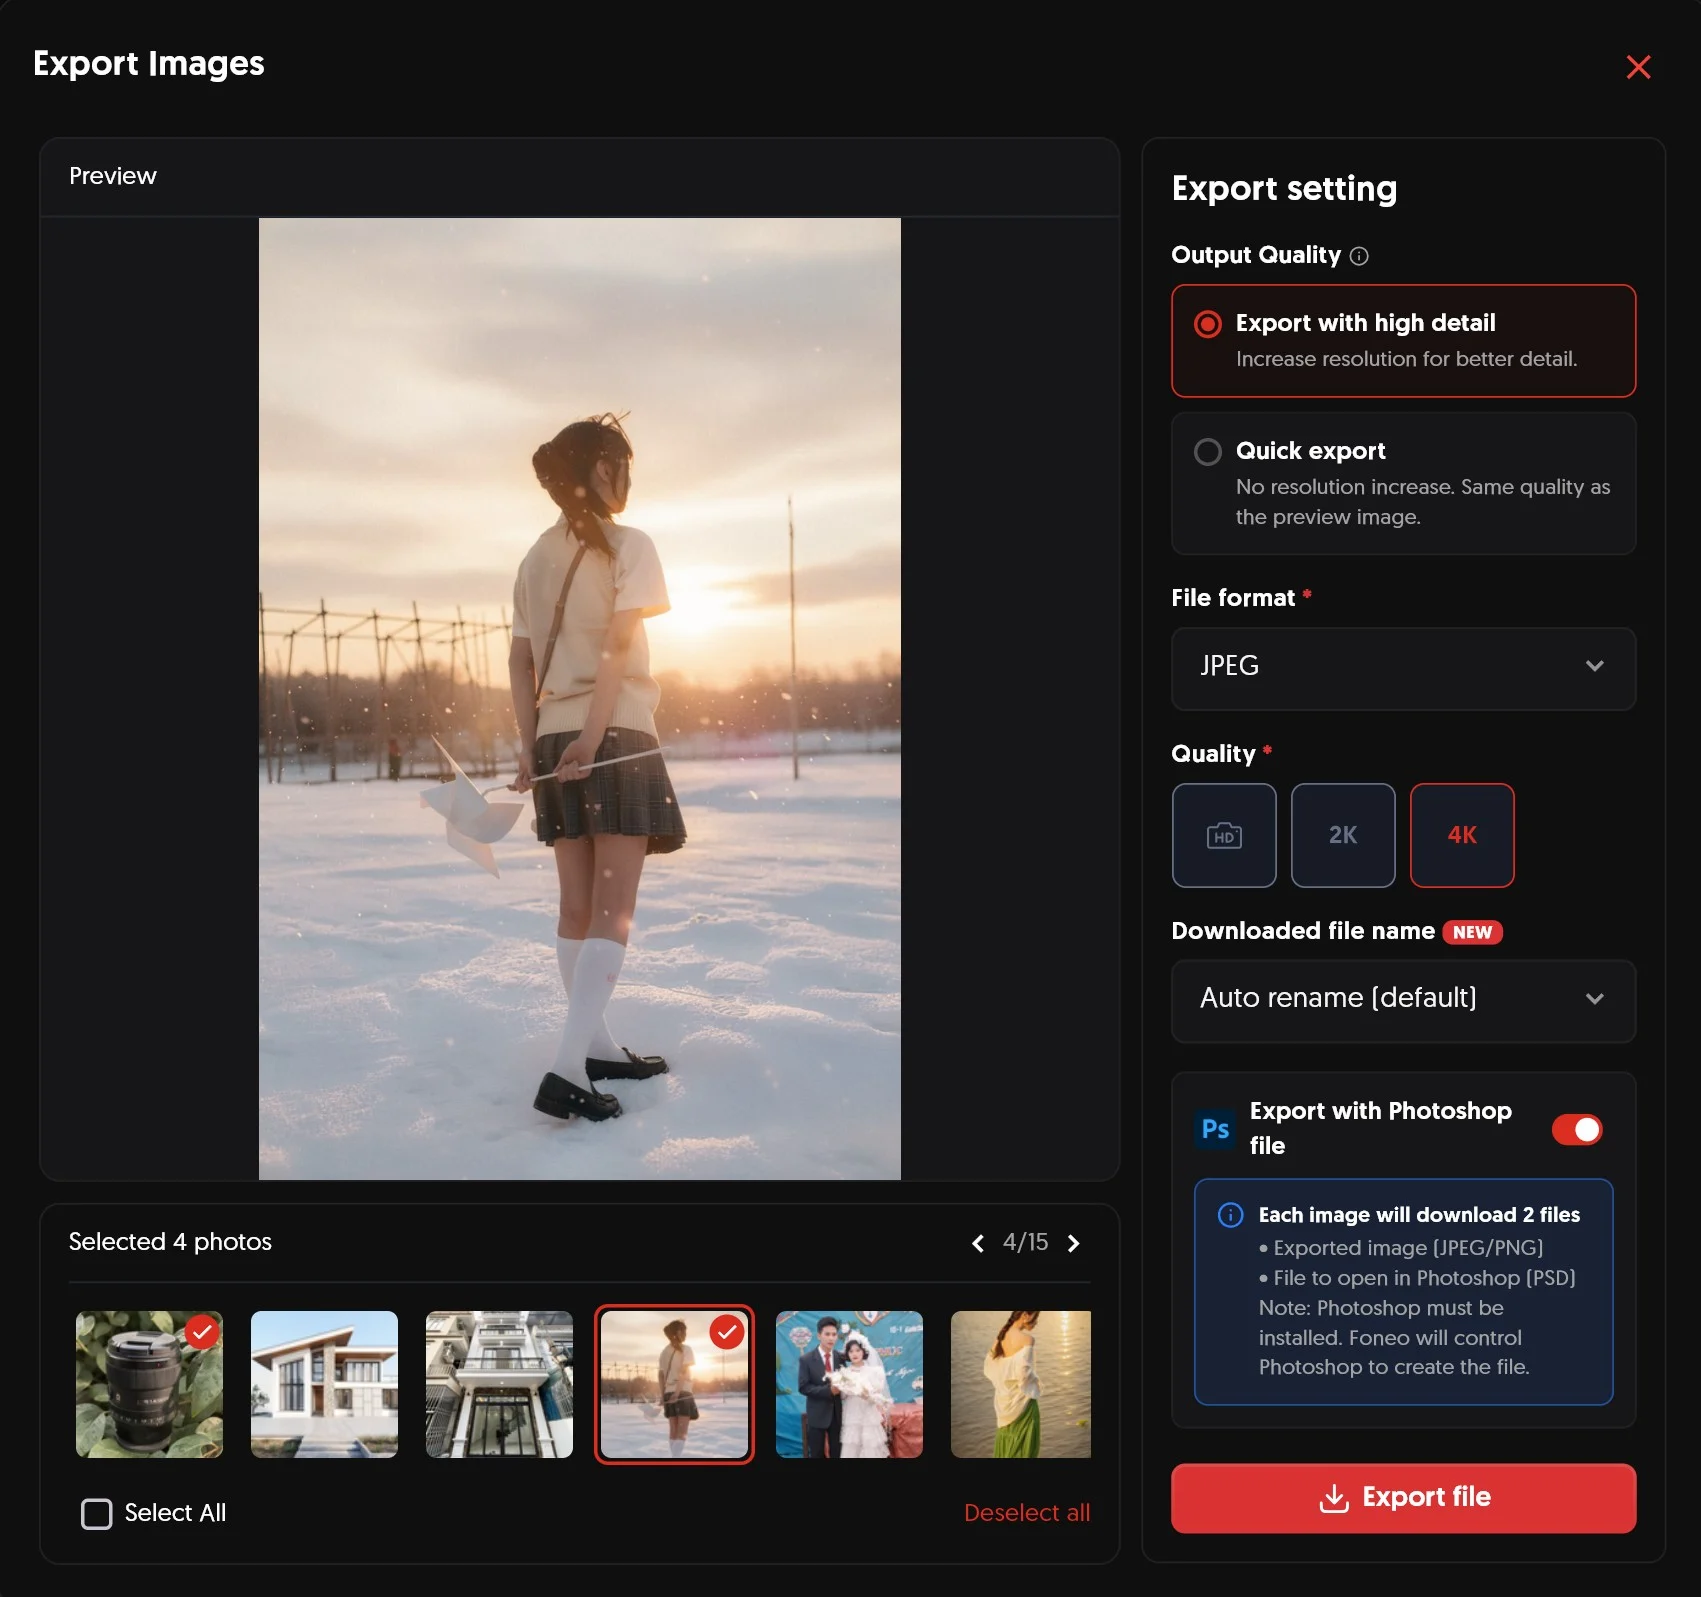The image size is (1701, 1597).
Task: Go to previous photo page arrow
Action: coord(978,1243)
